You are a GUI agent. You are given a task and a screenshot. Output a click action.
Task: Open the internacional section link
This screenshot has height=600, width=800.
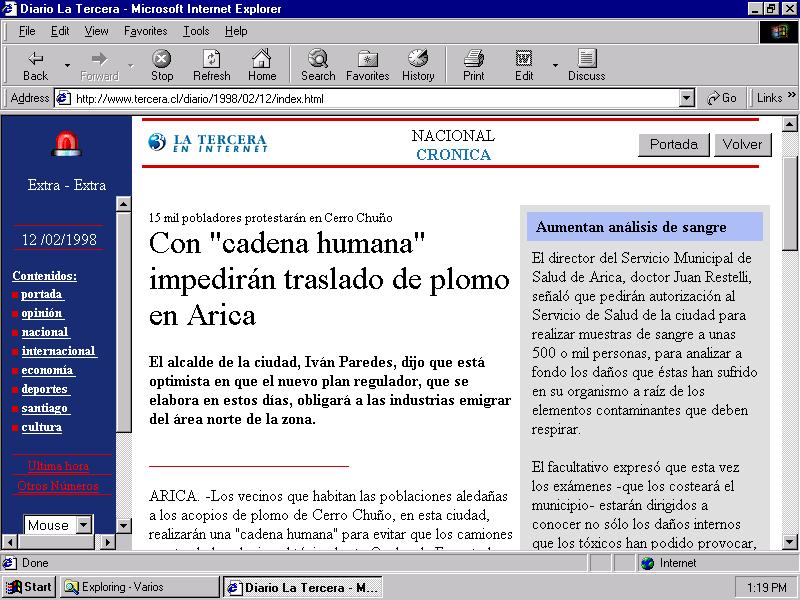point(59,351)
